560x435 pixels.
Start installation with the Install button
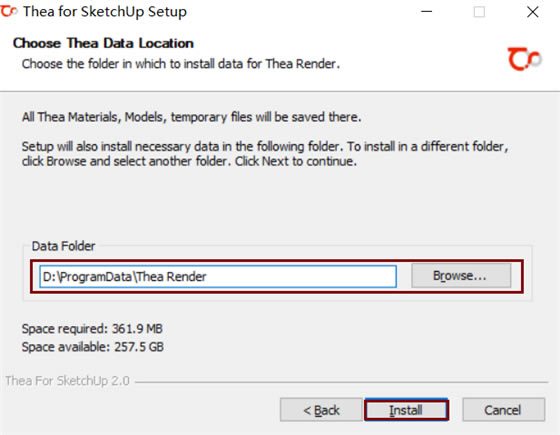[x=406, y=410]
